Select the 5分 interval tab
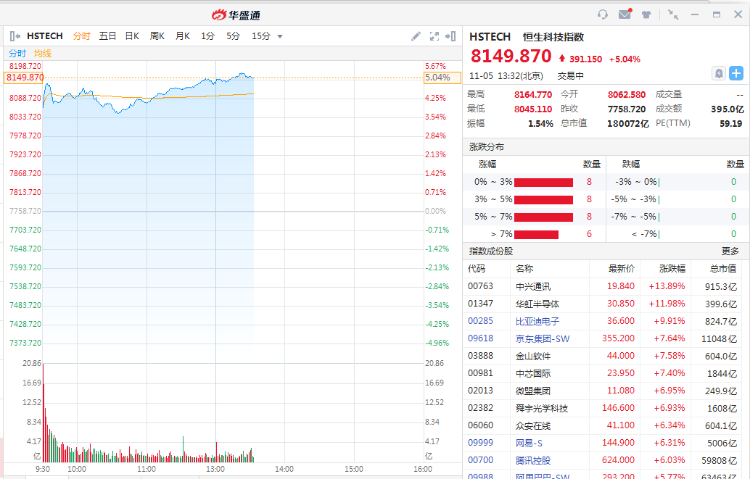Image resolution: width=750 pixels, height=479 pixels. pyautogui.click(x=233, y=36)
